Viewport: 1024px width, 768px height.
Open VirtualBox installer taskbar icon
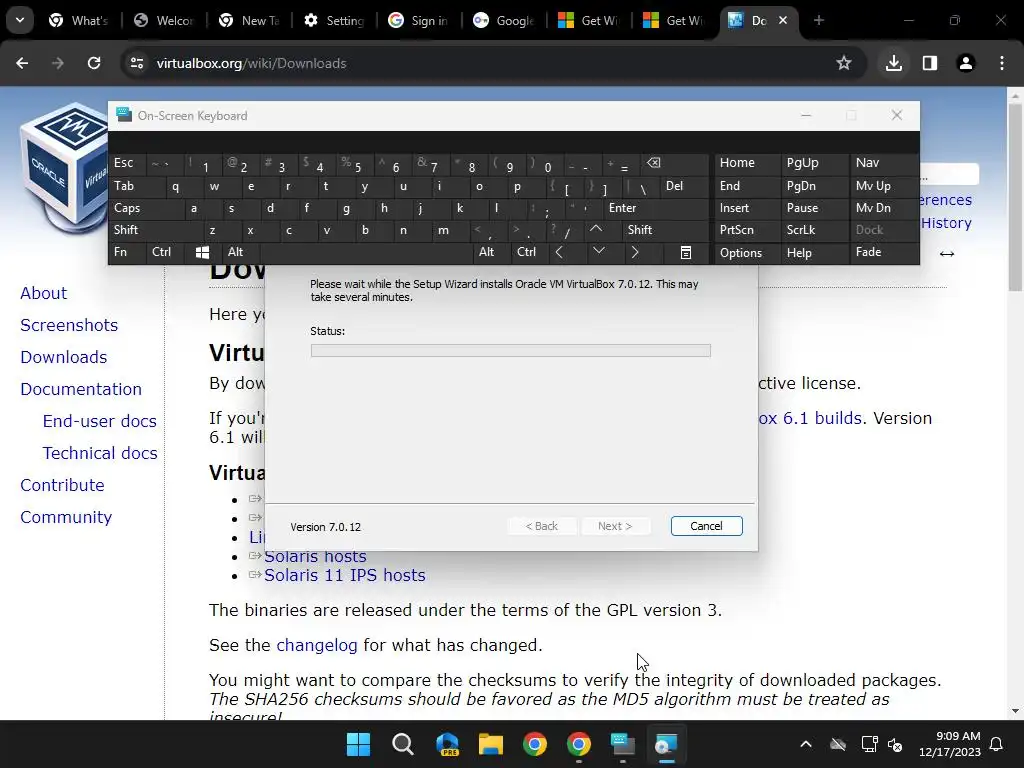(x=666, y=744)
